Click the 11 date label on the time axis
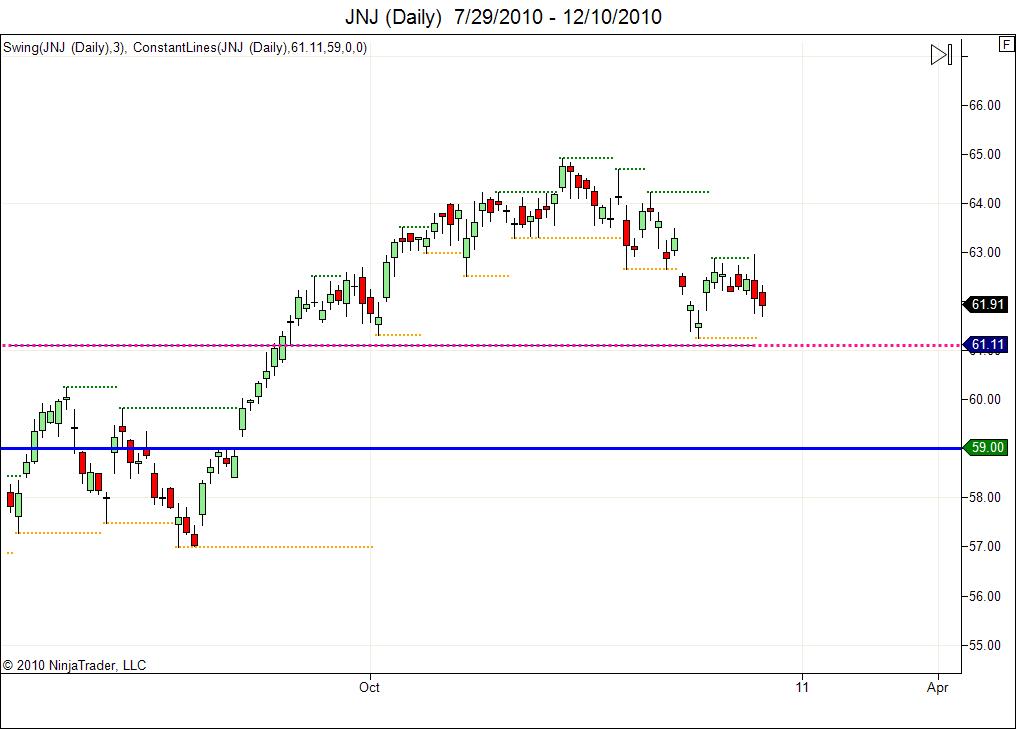Screen dimensions: 1016x729 point(802,687)
